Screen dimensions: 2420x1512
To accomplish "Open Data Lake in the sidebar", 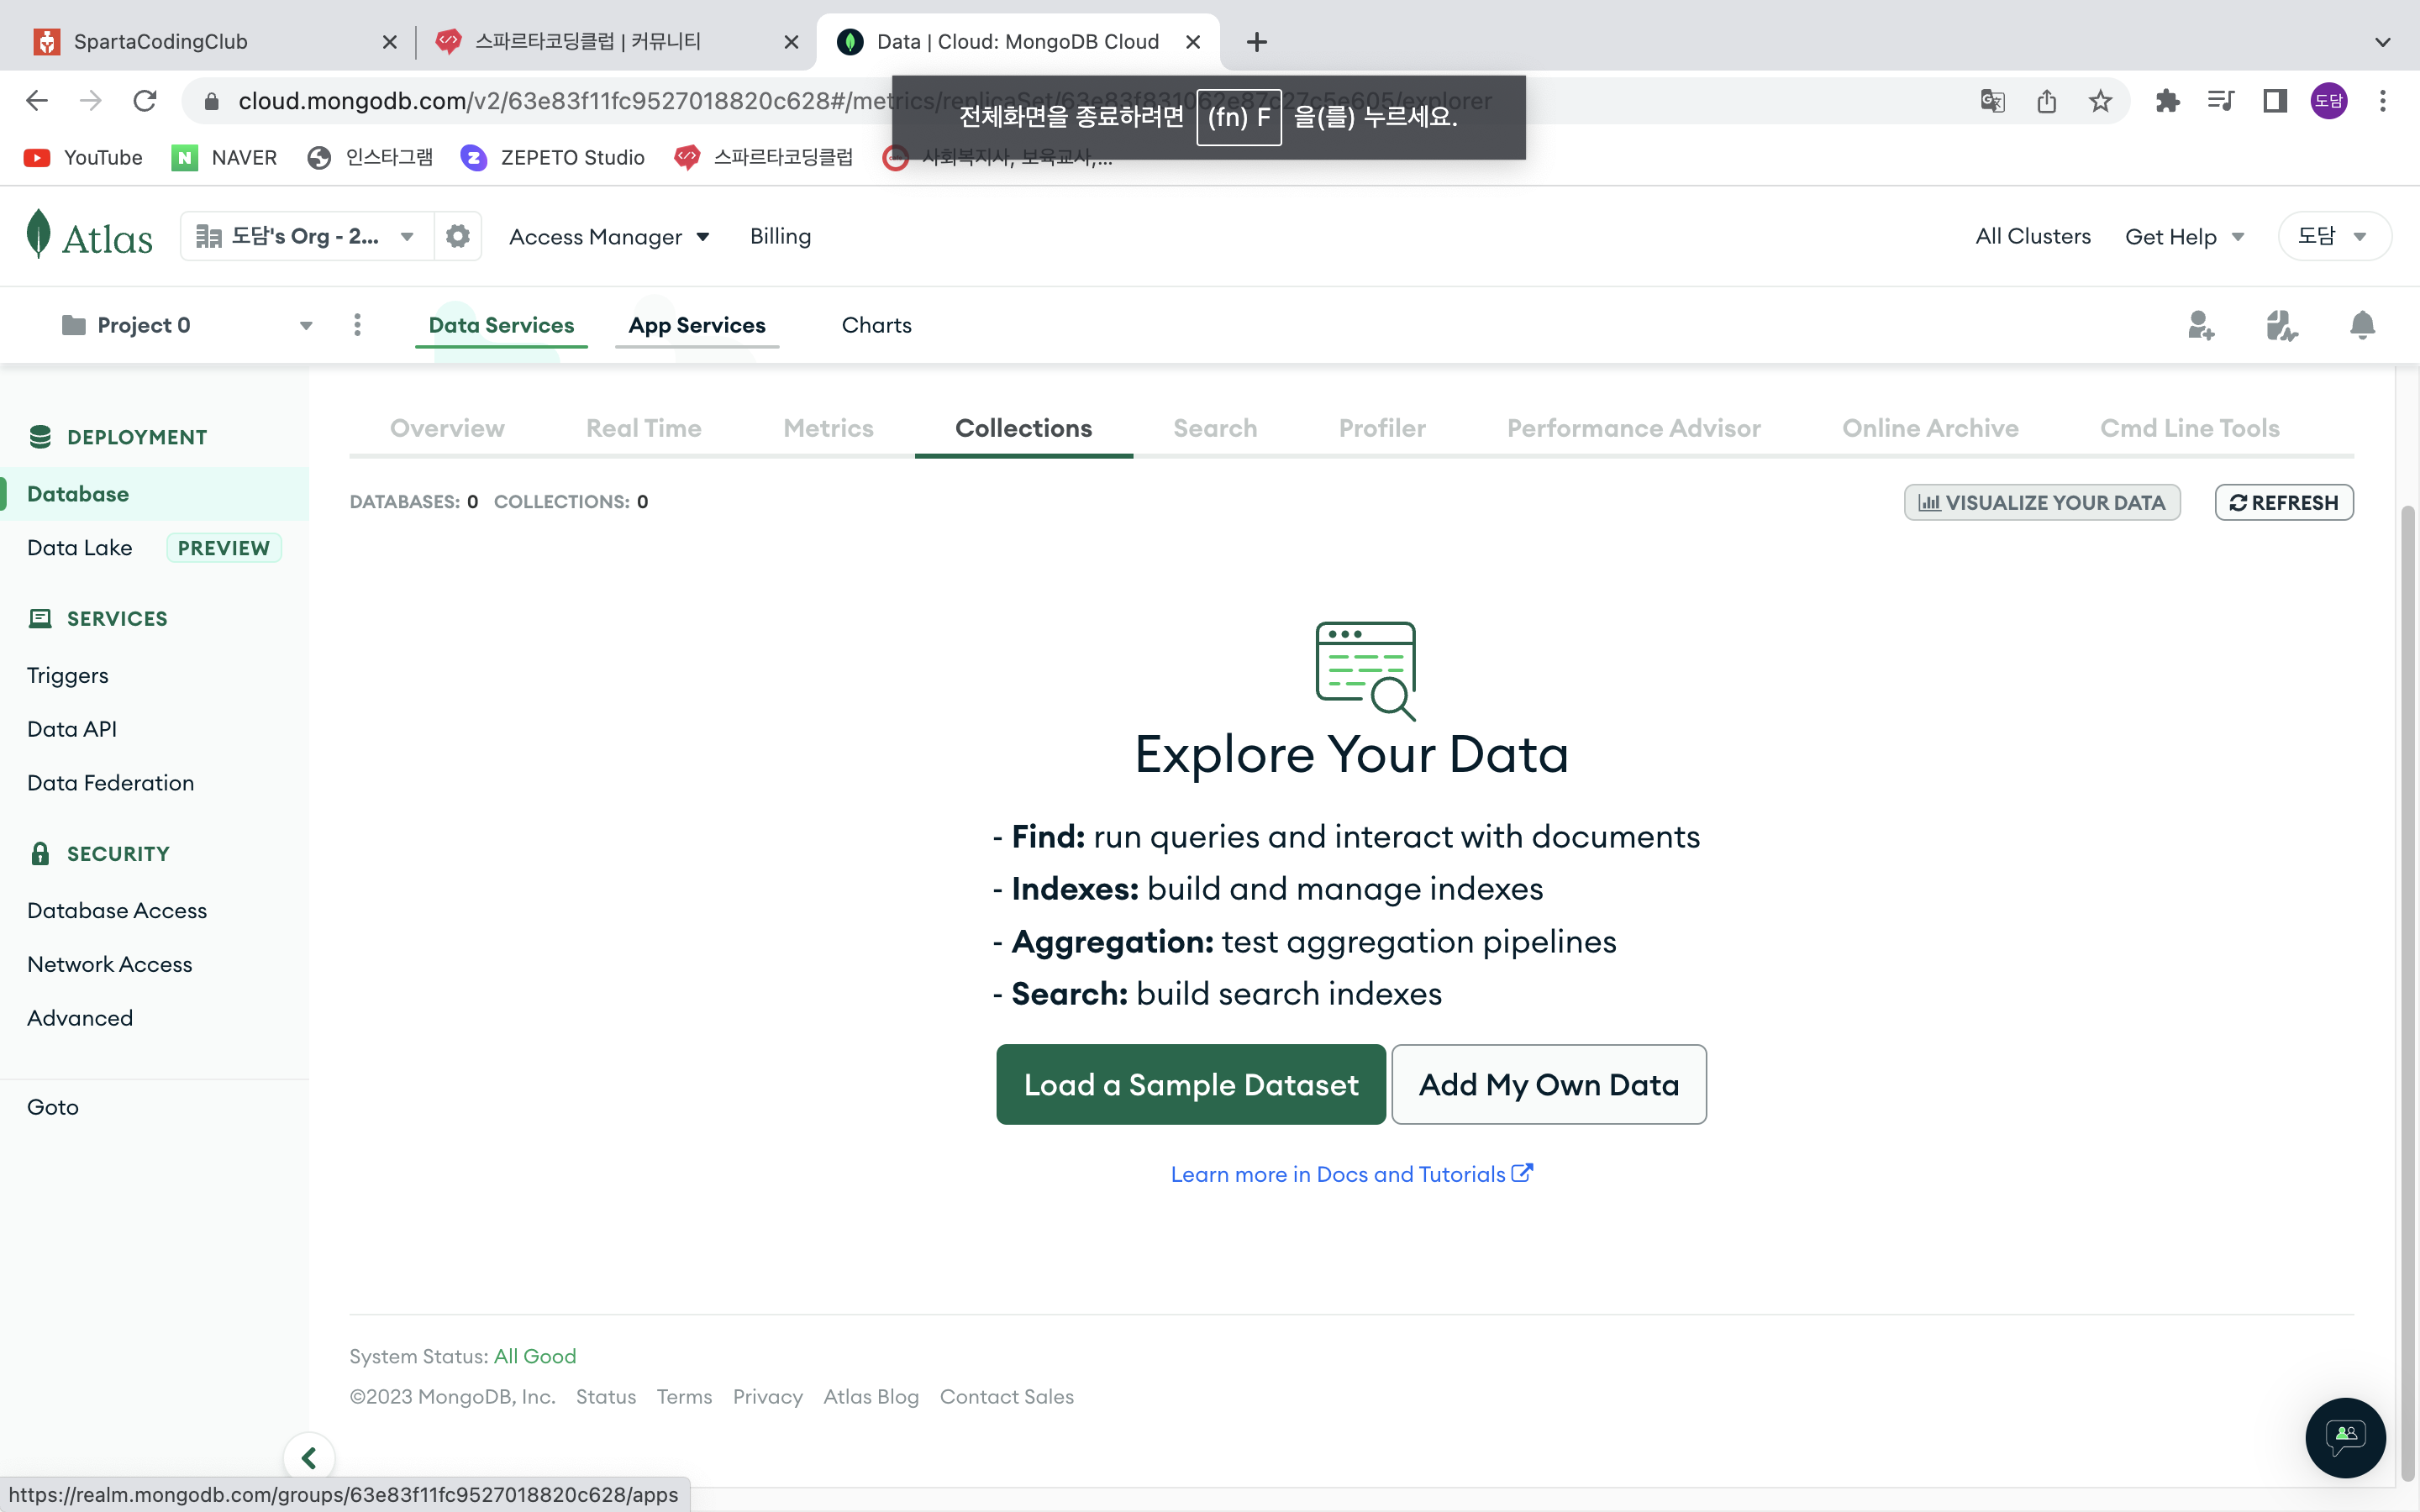I will (80, 548).
